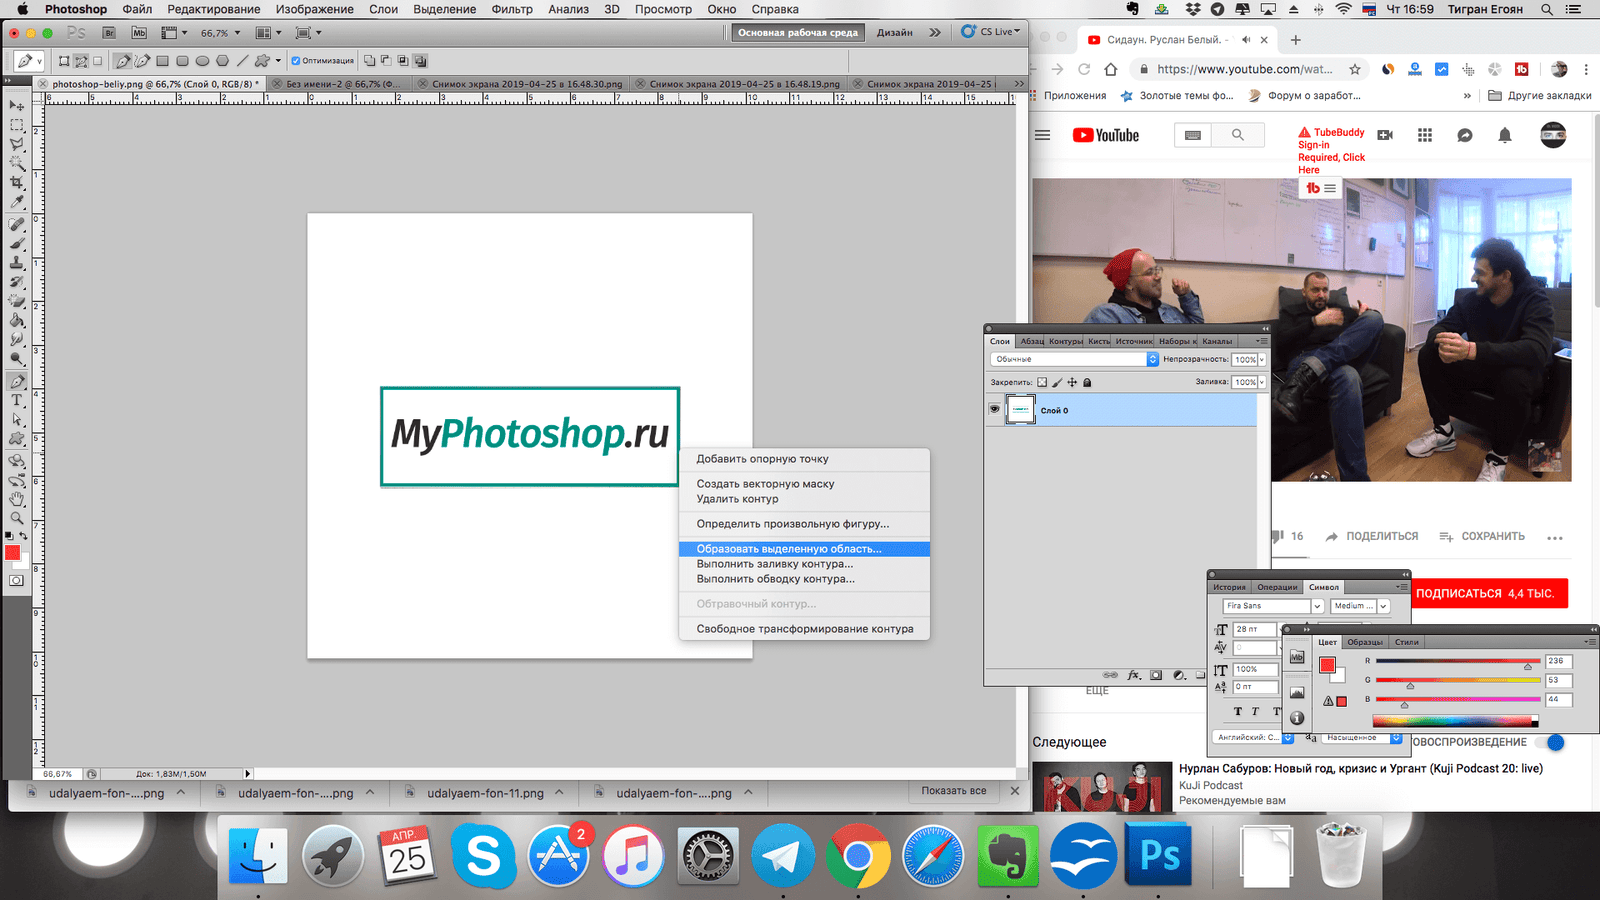The width and height of the screenshot is (1600, 900).
Task: Hide Слой 0 using eye icon
Action: click(994, 410)
